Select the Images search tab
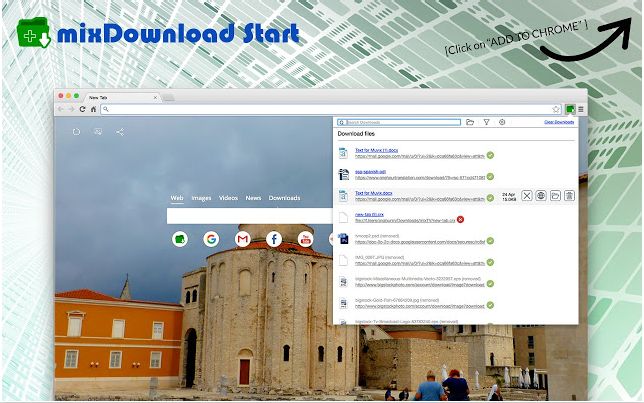 click(x=201, y=198)
